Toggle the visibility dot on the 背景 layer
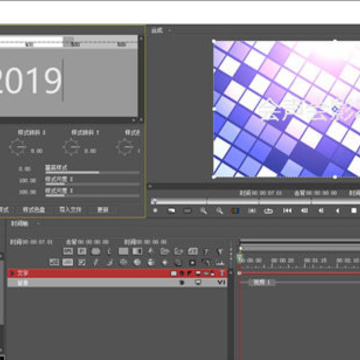This screenshot has width=360, height=360. pos(182,283)
